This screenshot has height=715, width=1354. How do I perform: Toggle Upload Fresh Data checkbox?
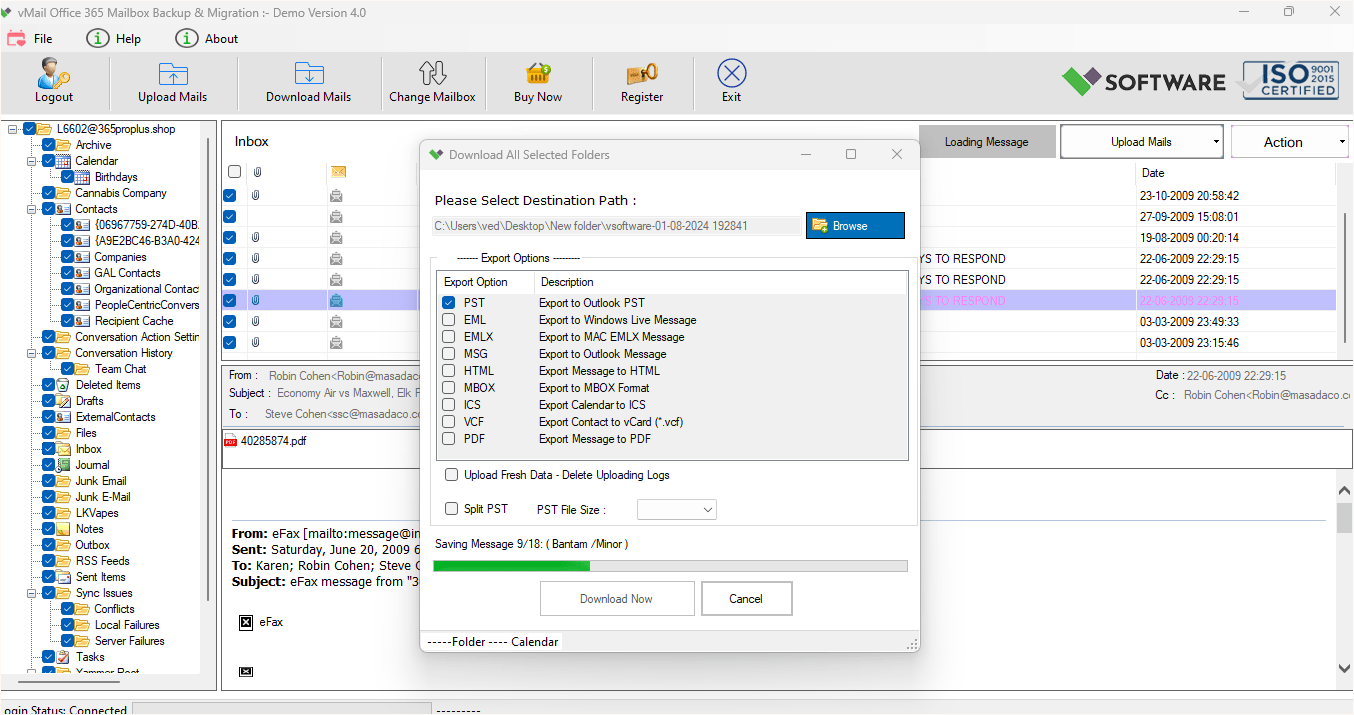pyautogui.click(x=452, y=475)
